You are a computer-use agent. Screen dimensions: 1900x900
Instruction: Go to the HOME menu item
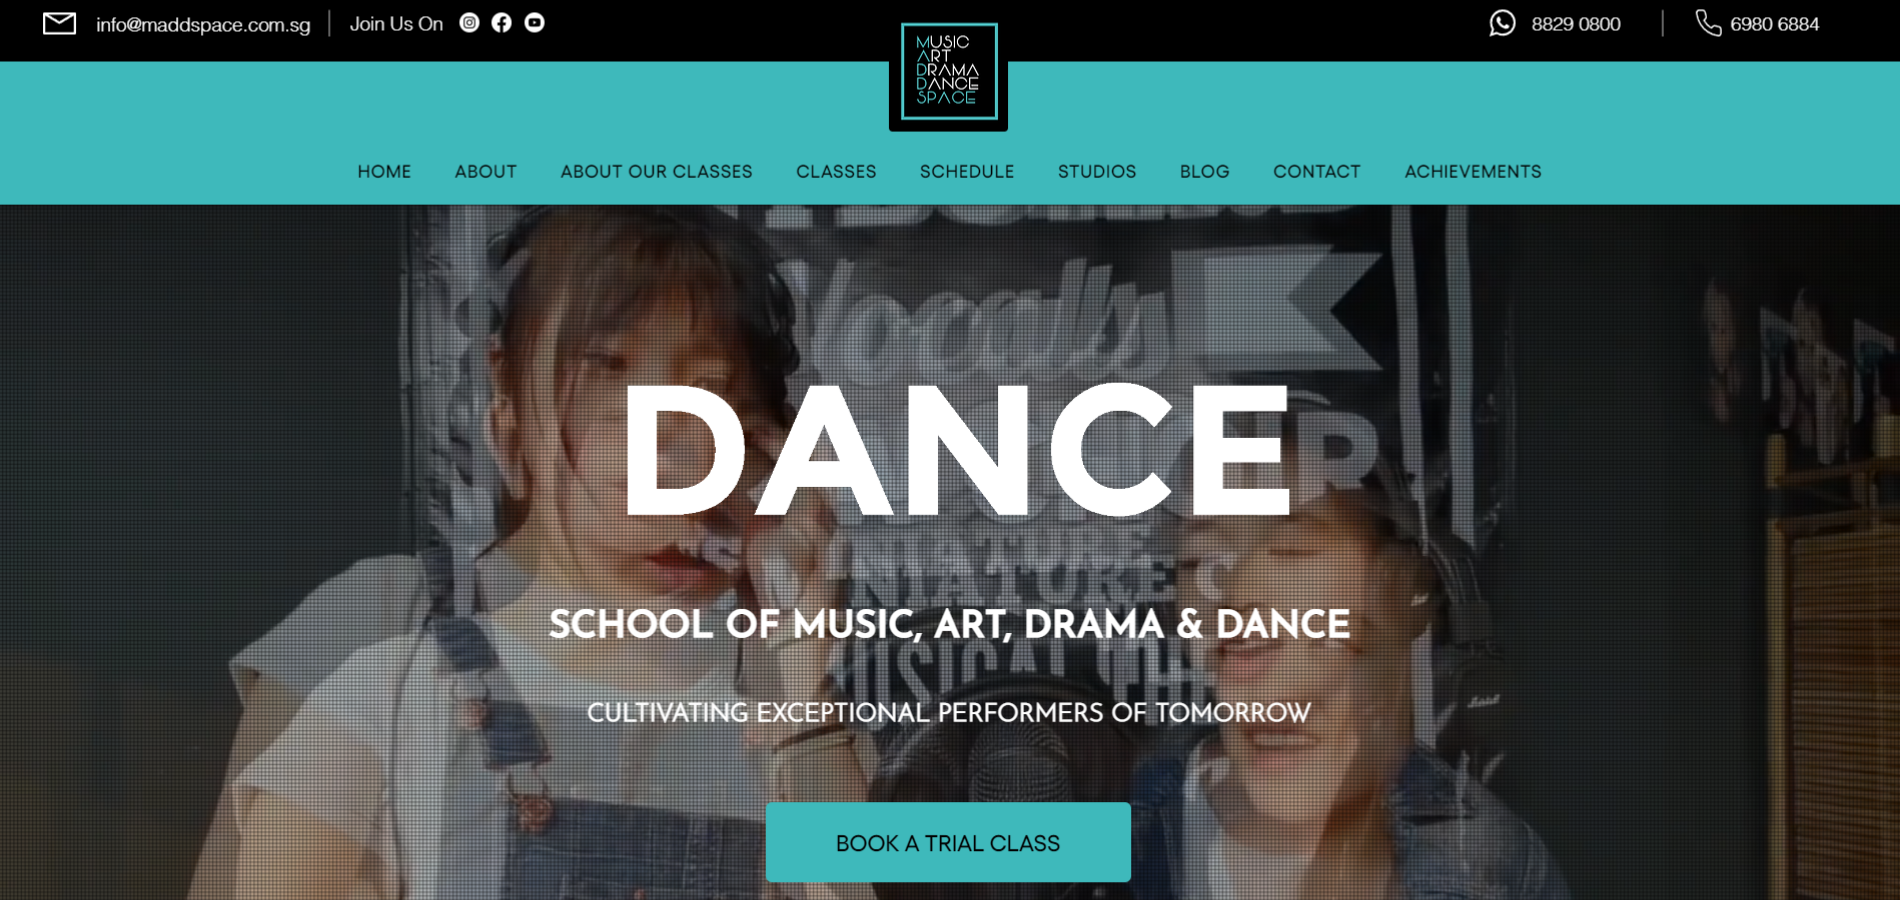(384, 171)
